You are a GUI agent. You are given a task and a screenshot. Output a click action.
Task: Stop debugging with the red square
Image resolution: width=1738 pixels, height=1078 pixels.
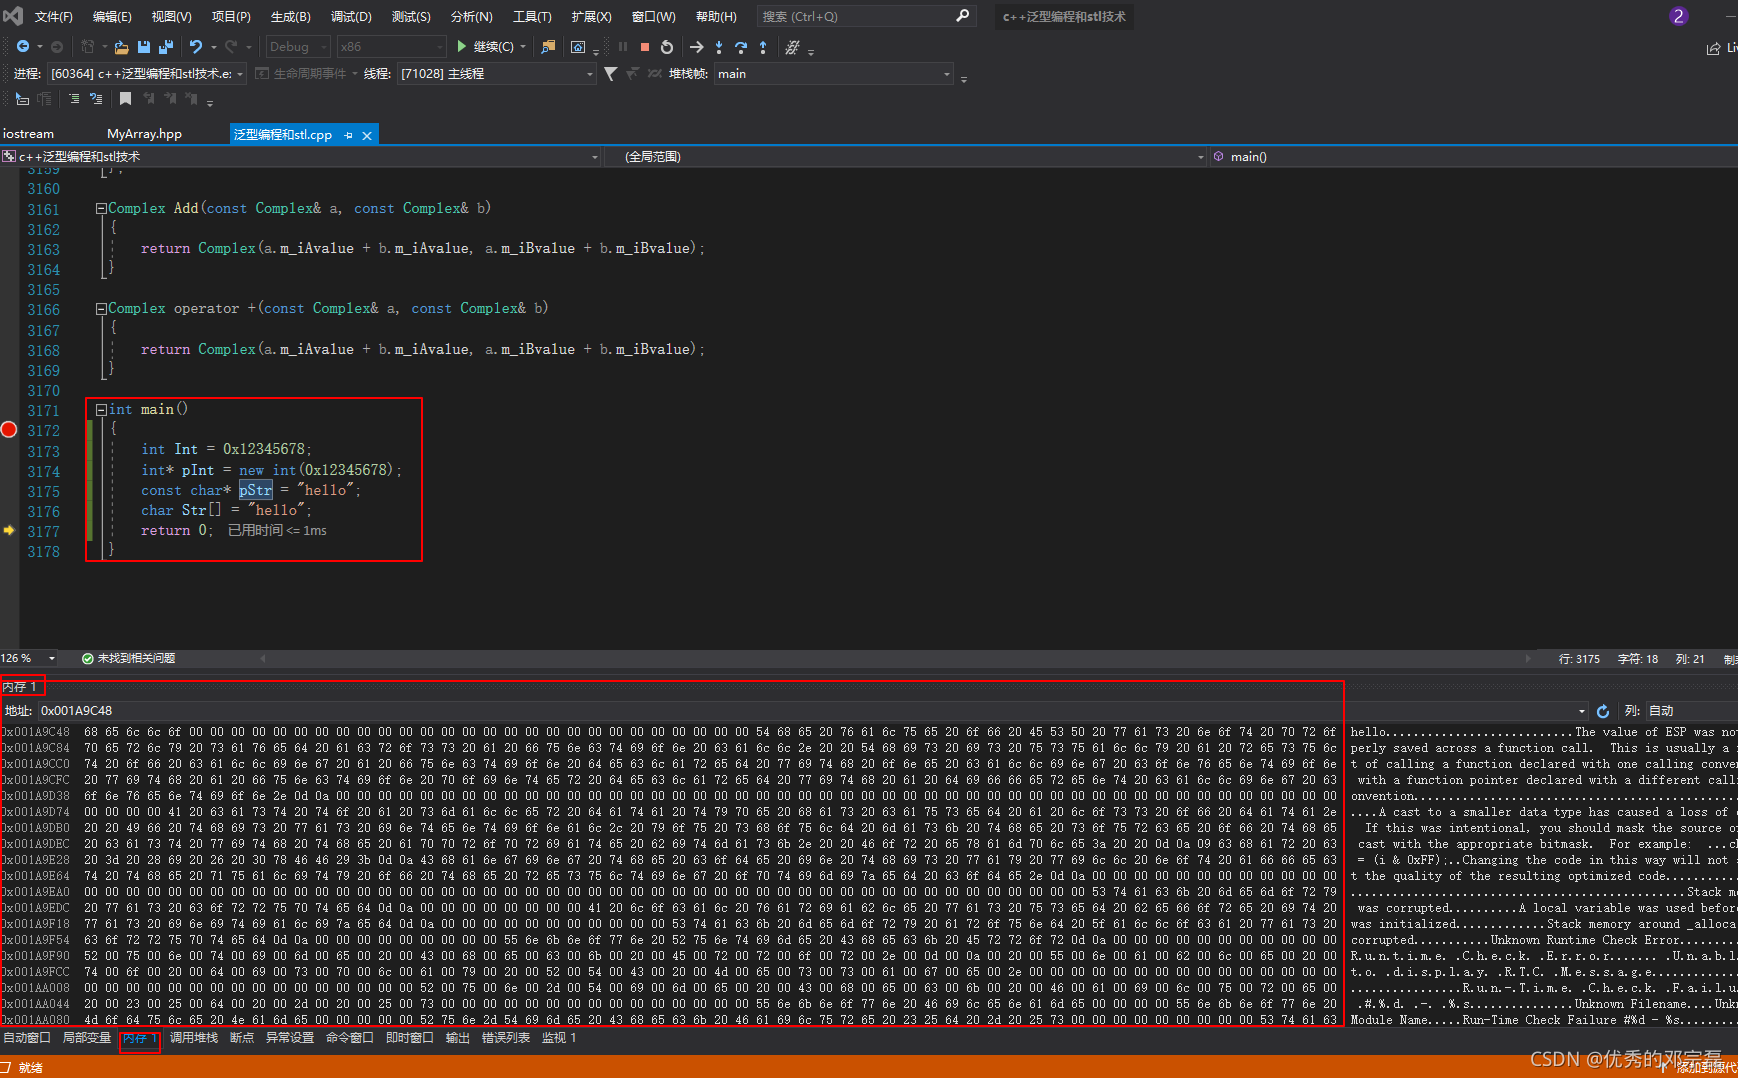[x=645, y=47]
